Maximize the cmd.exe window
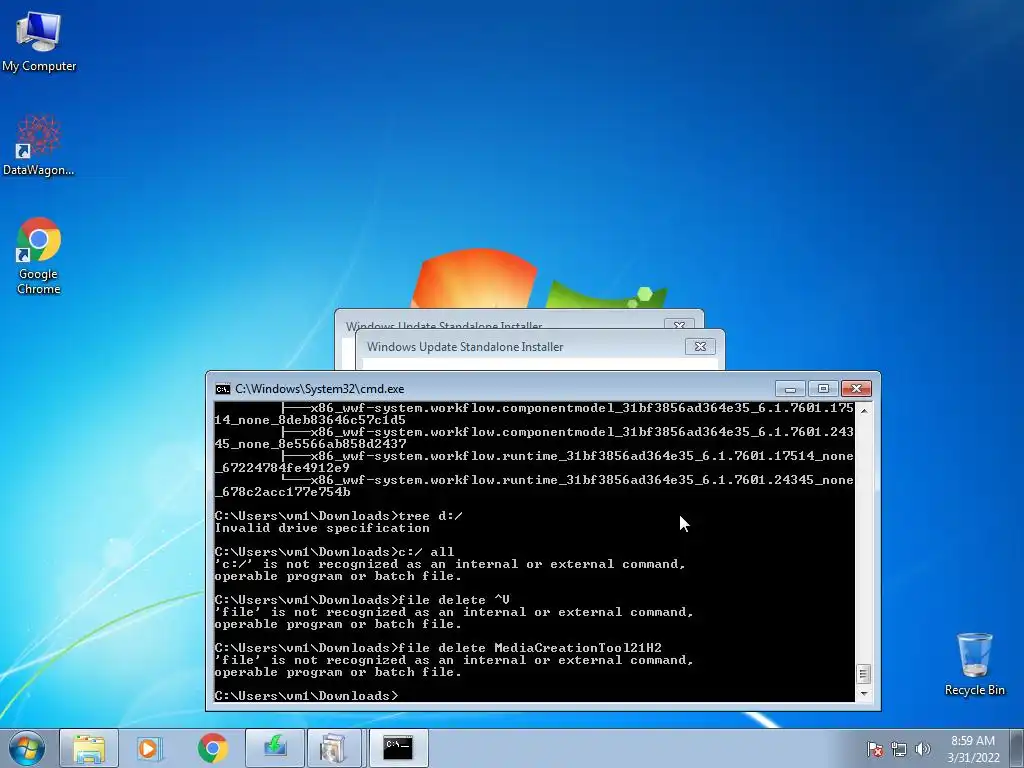The image size is (1024, 768). 823,389
